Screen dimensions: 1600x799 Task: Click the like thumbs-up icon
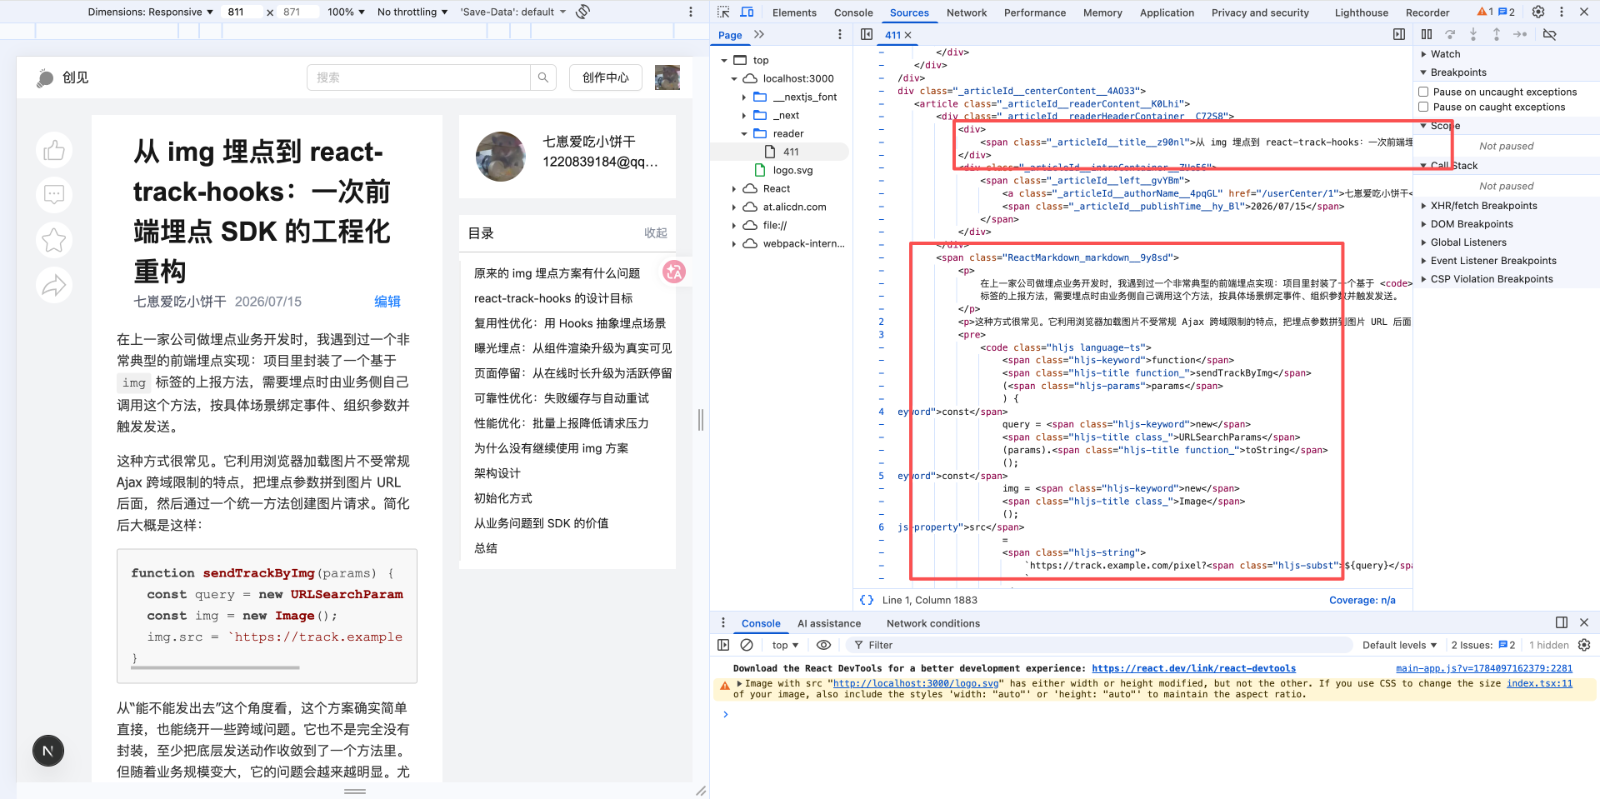point(54,150)
